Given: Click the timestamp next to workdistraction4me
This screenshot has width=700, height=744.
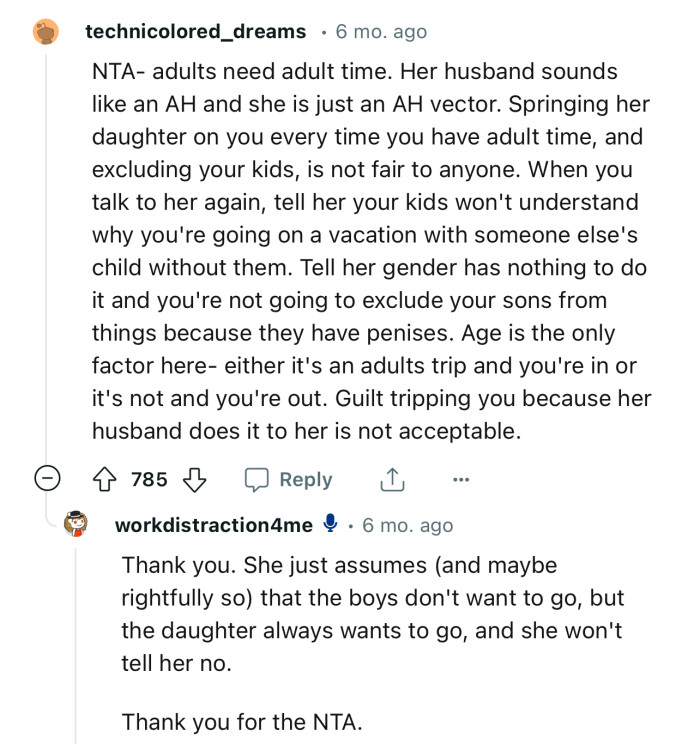Looking at the screenshot, I should click(407, 525).
